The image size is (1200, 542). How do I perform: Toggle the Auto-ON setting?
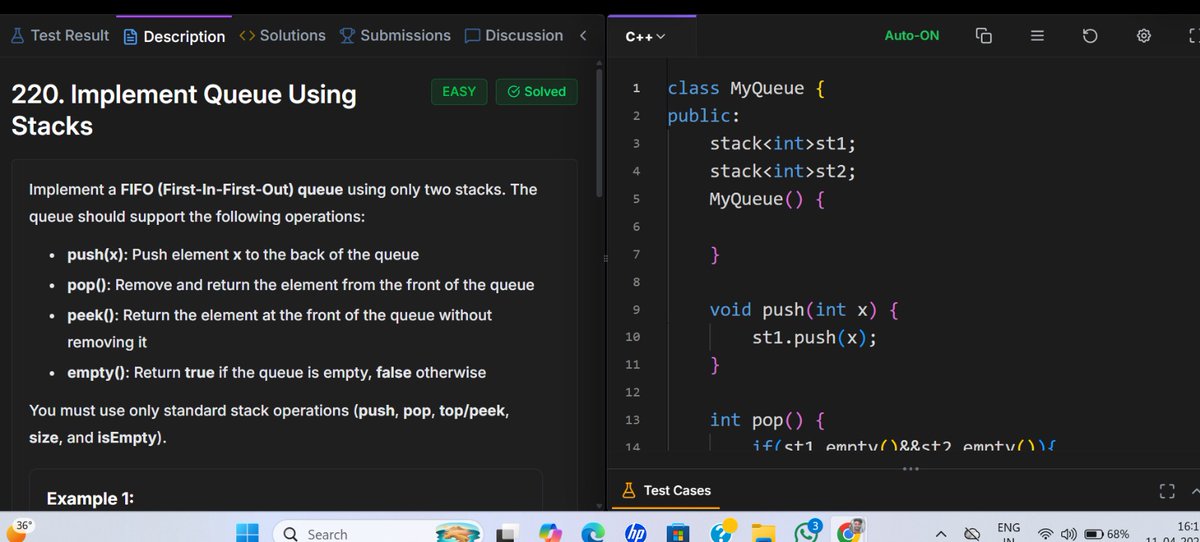(x=912, y=36)
